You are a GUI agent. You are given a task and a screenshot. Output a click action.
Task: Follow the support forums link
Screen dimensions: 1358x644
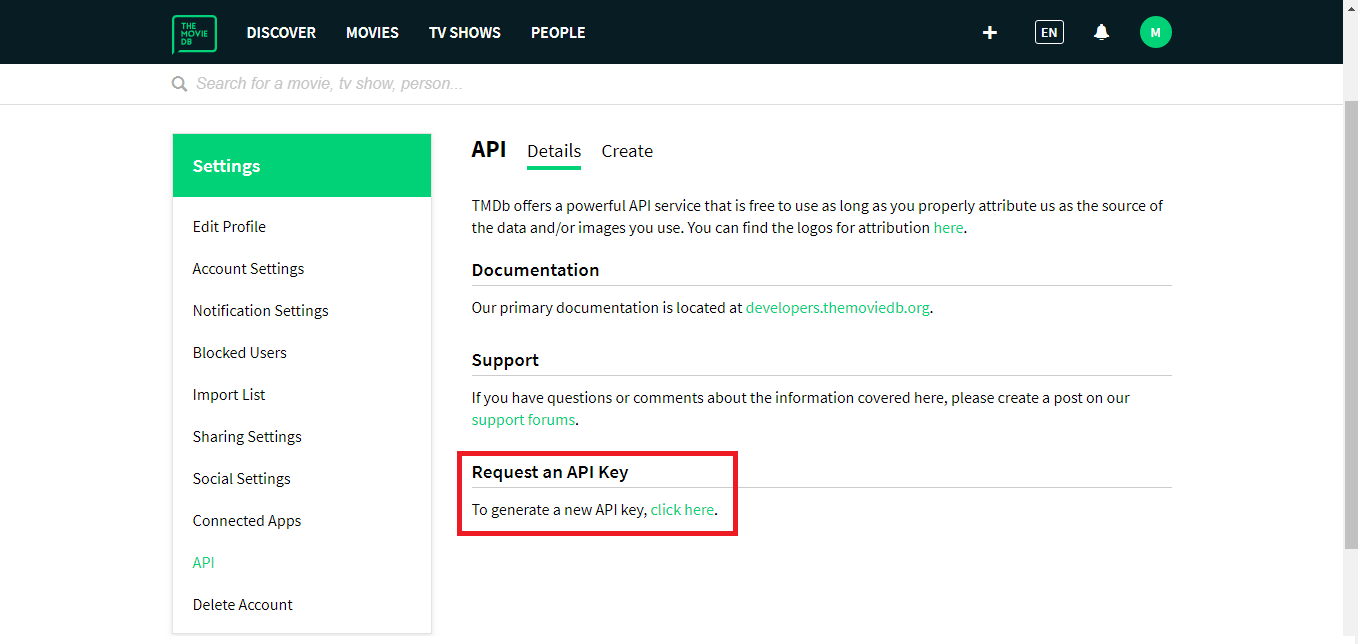point(523,420)
